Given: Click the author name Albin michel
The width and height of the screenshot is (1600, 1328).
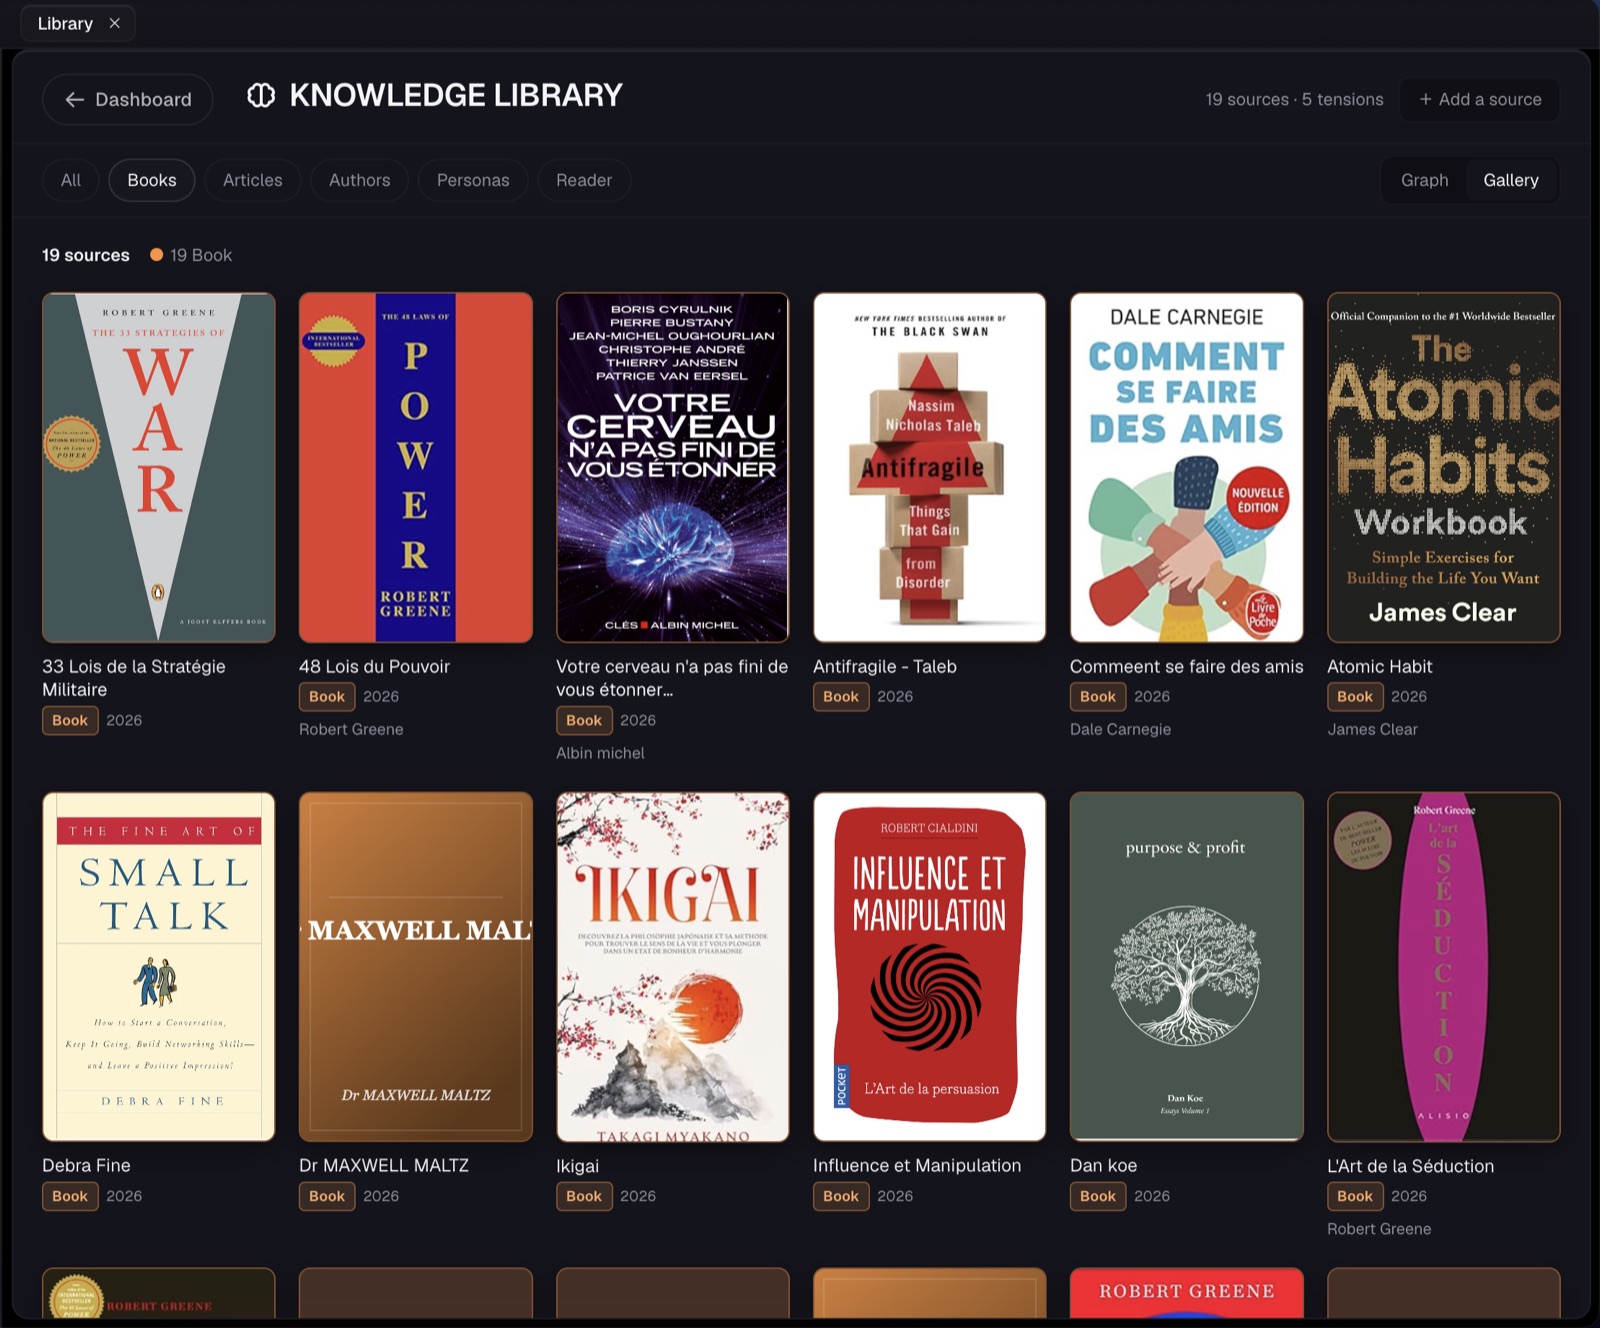Looking at the screenshot, I should pos(600,753).
